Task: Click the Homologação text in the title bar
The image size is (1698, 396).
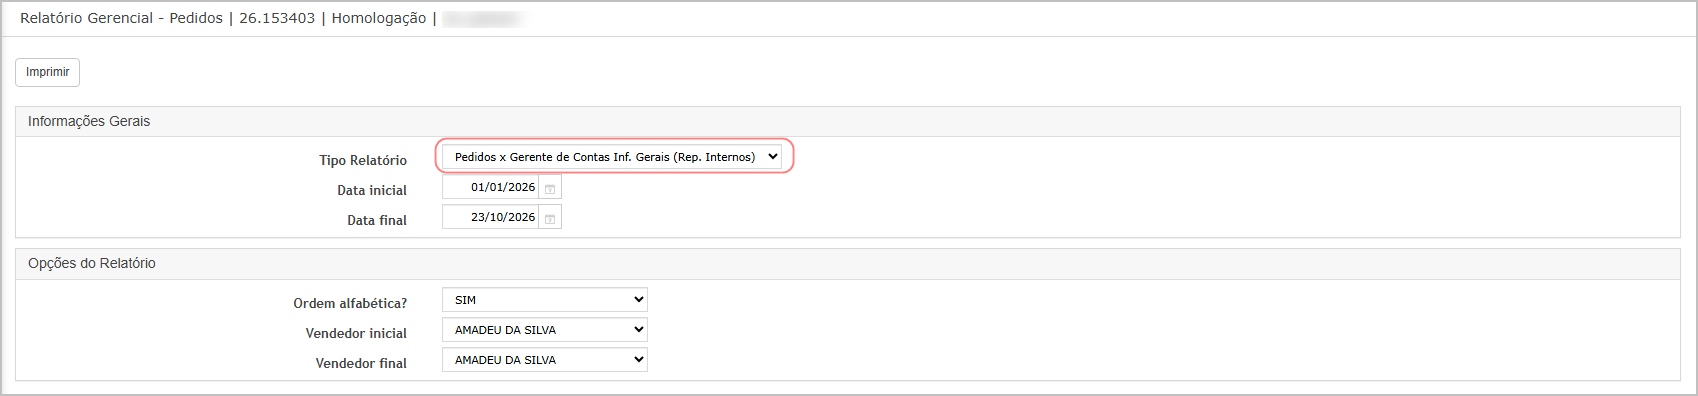Action: pyautogui.click(x=379, y=18)
